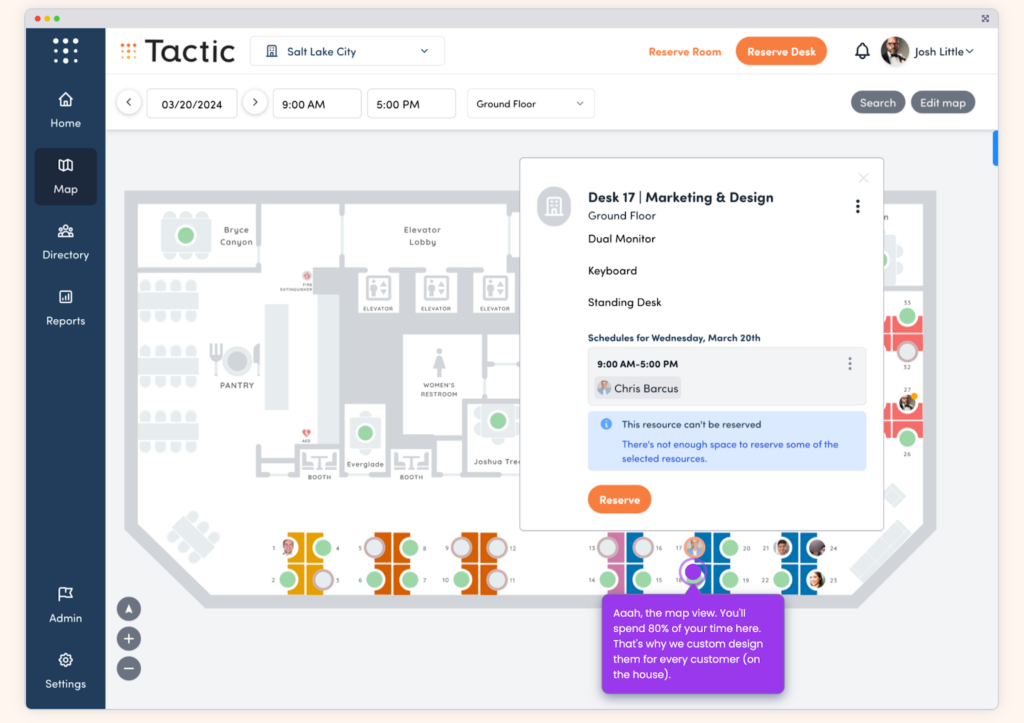Click the fullscreen expand icon in title bar
The height and width of the screenshot is (723, 1024).
(985, 18)
